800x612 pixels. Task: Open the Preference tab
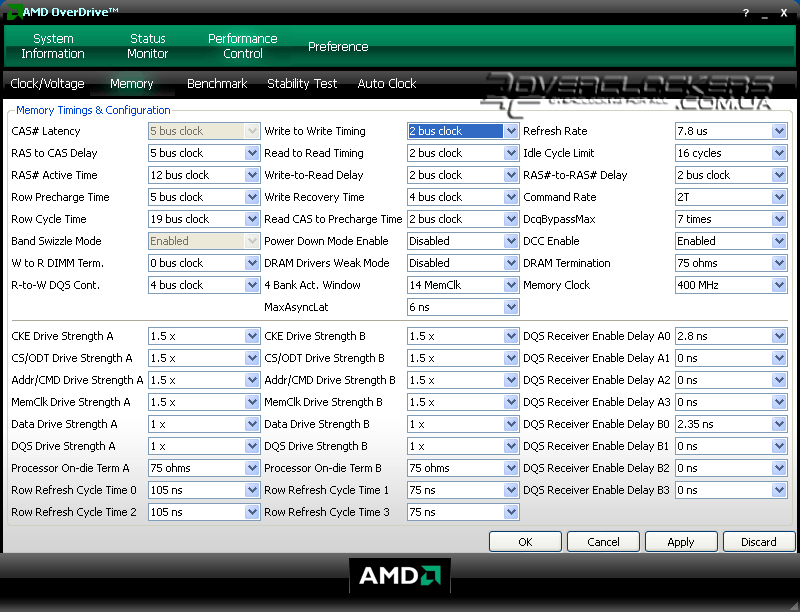(338, 46)
